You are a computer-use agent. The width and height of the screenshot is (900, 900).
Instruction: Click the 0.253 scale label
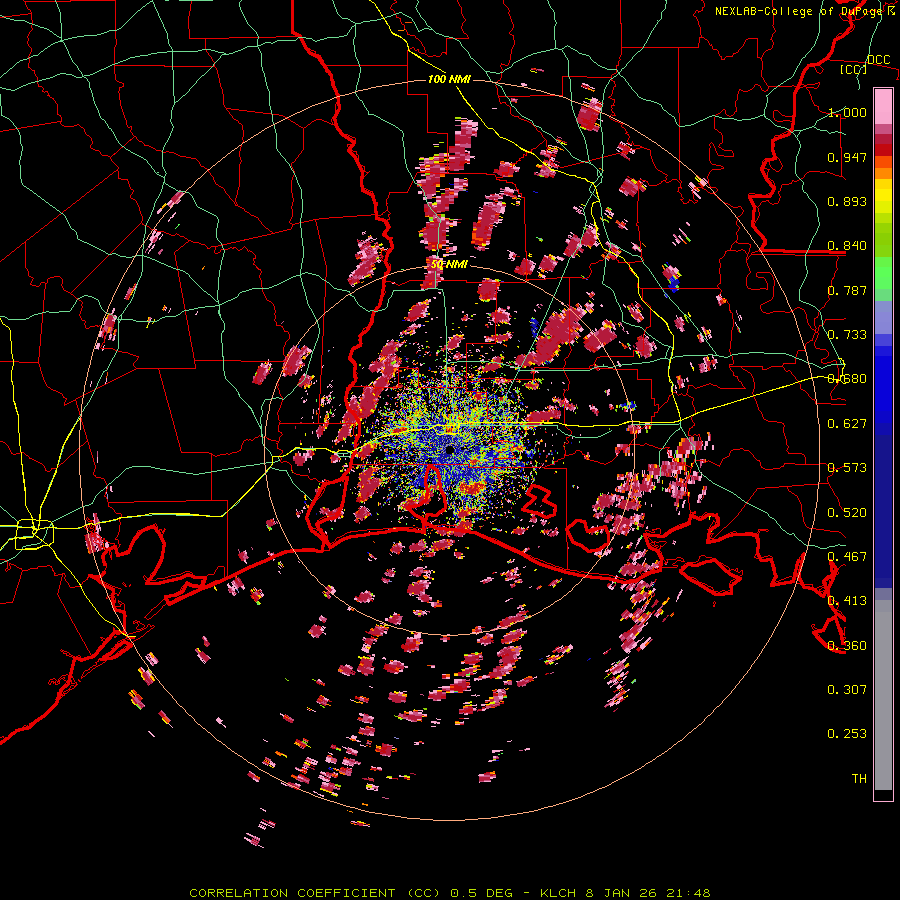click(x=847, y=734)
